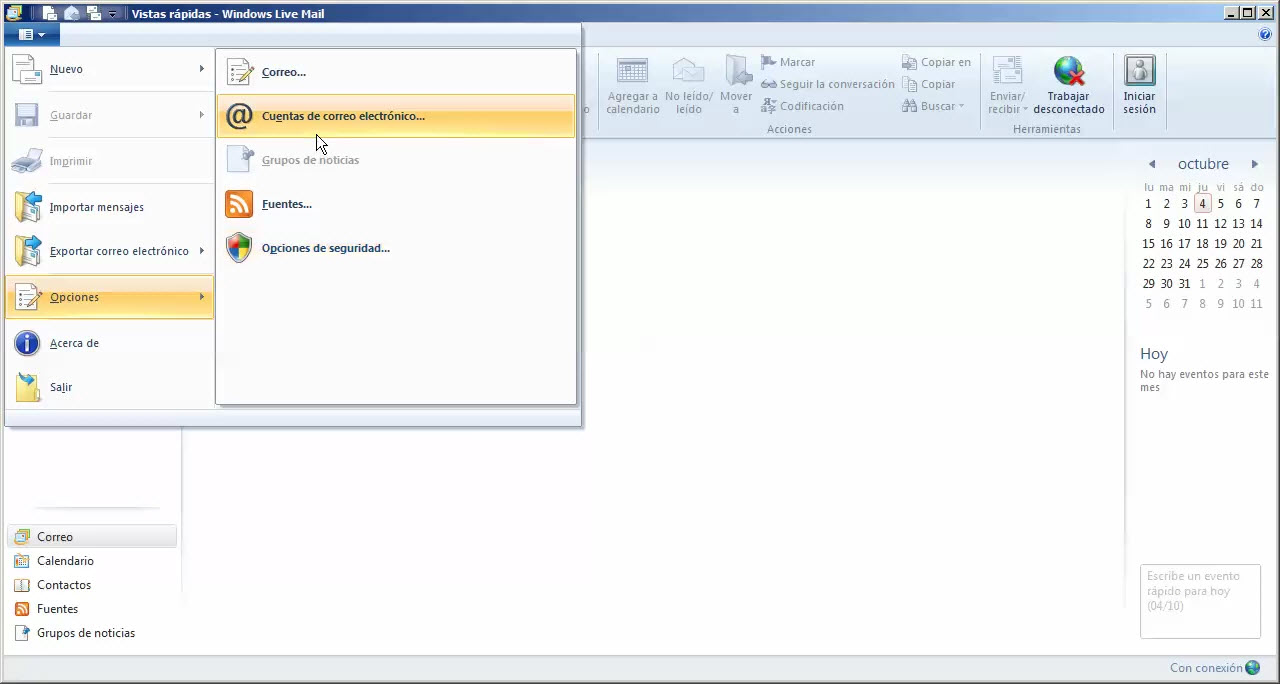Click the Mover a folder icon
Image resolution: width=1280 pixels, height=684 pixels.
click(x=737, y=85)
